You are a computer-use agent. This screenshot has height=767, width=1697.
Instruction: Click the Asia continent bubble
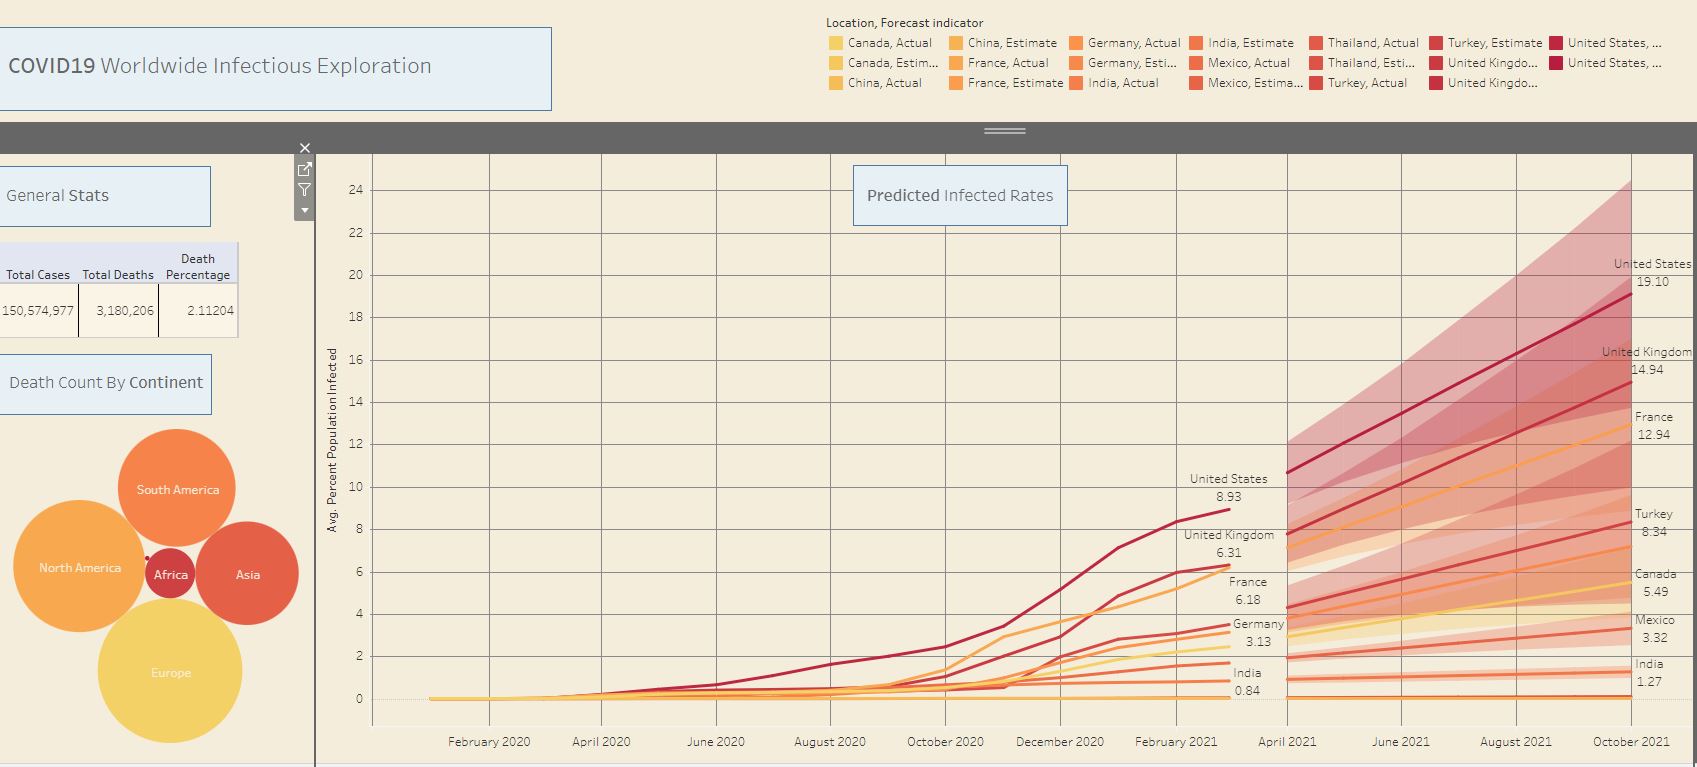tap(247, 574)
